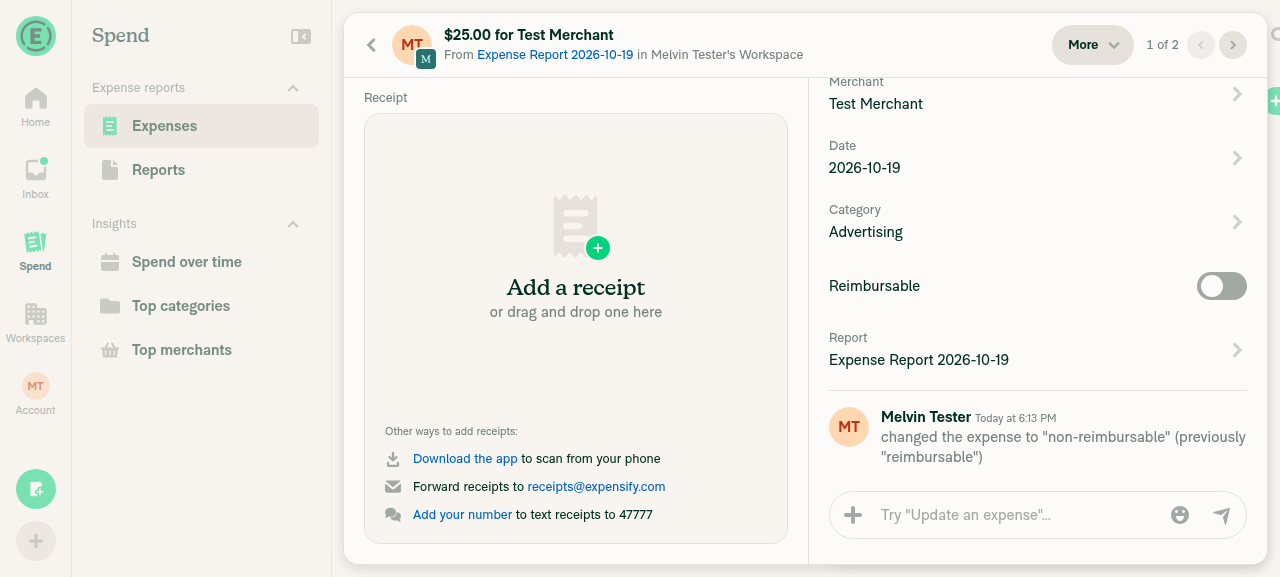This screenshot has height=577, width=1280.
Task: Click the Download the app link
Action: [x=465, y=459]
